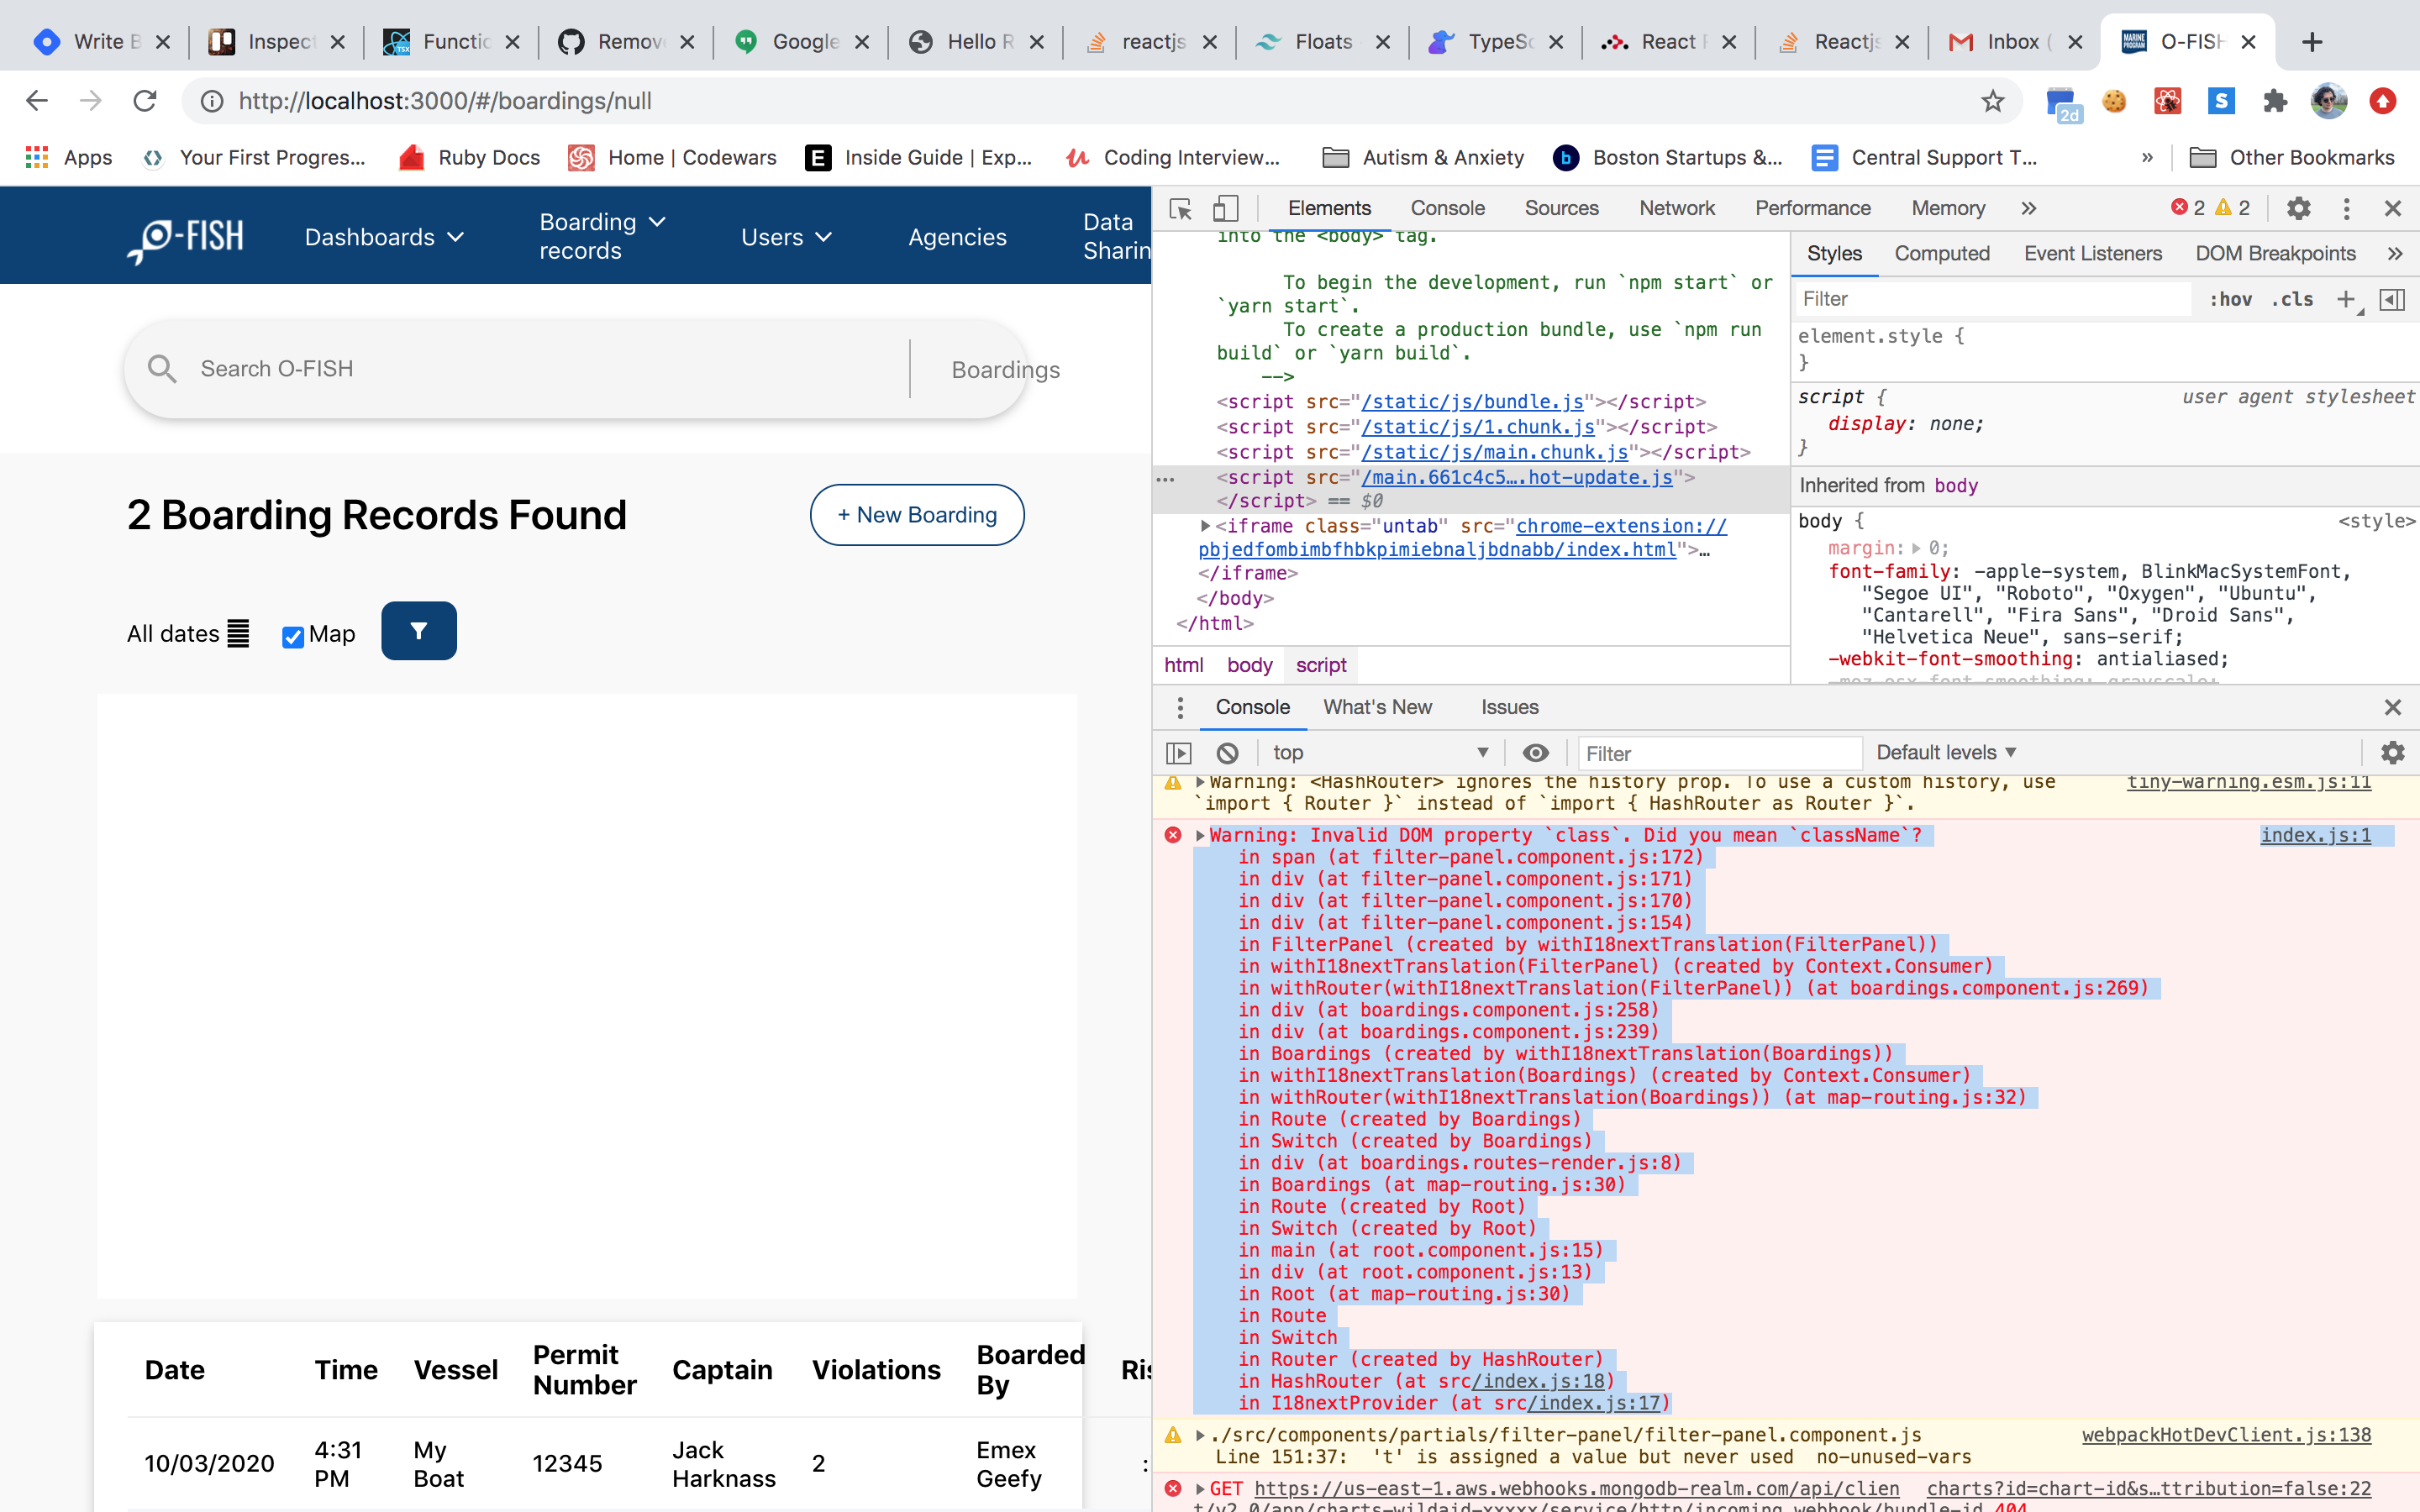Open the Network panel
The width and height of the screenshot is (2420, 1512).
[x=1676, y=208]
